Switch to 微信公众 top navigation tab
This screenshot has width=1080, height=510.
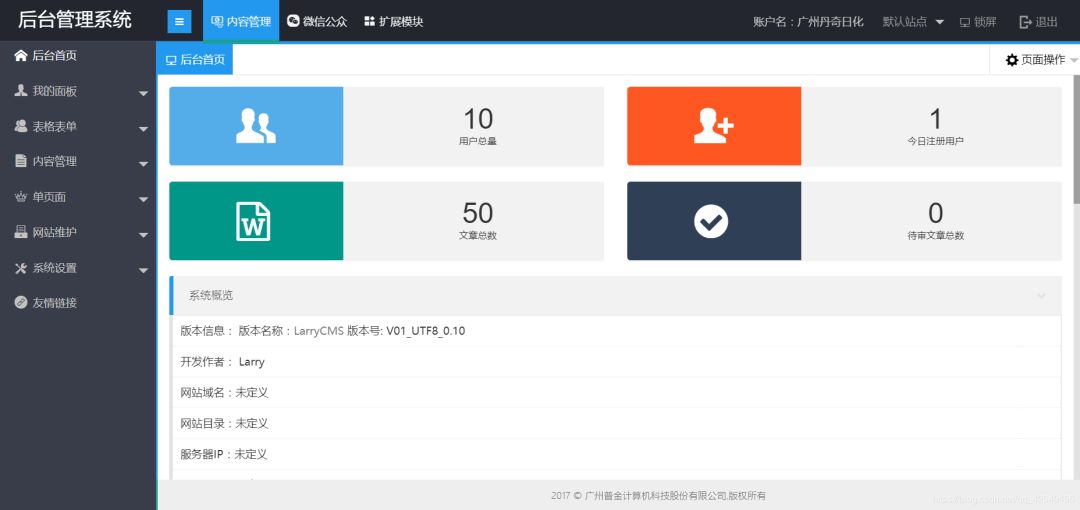(317, 21)
